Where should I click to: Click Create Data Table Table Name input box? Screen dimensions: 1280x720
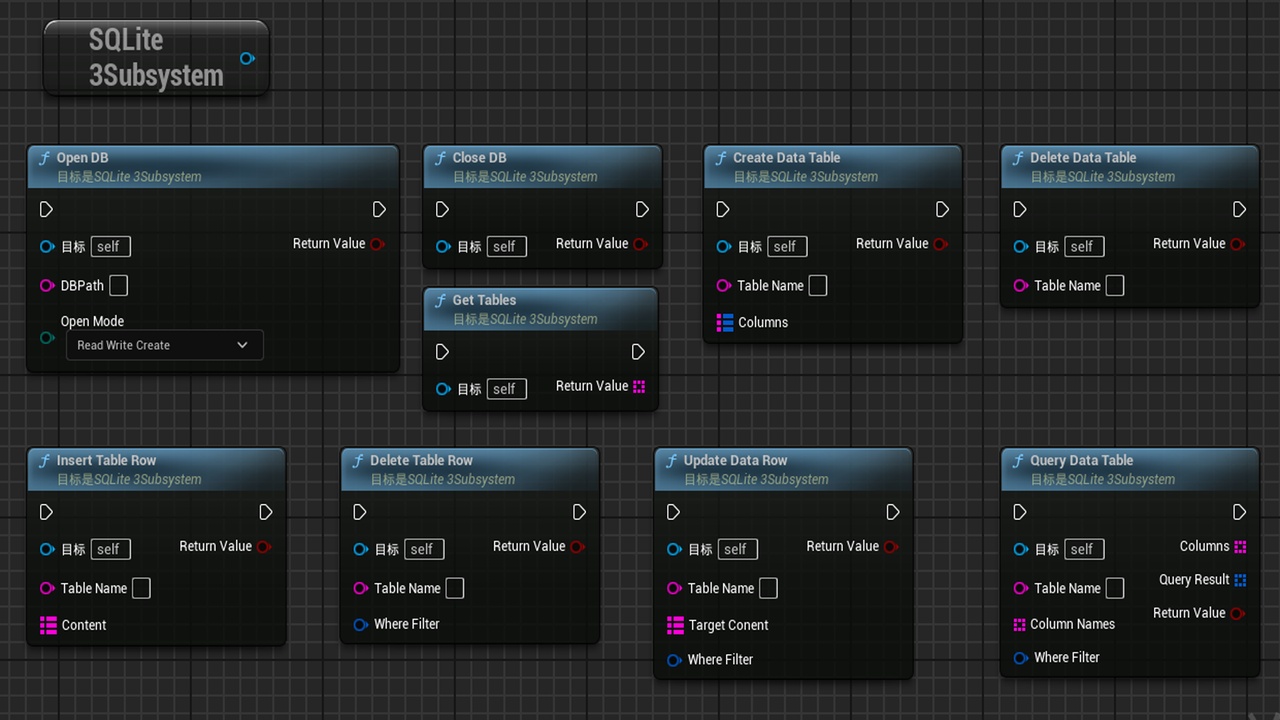[x=817, y=286]
